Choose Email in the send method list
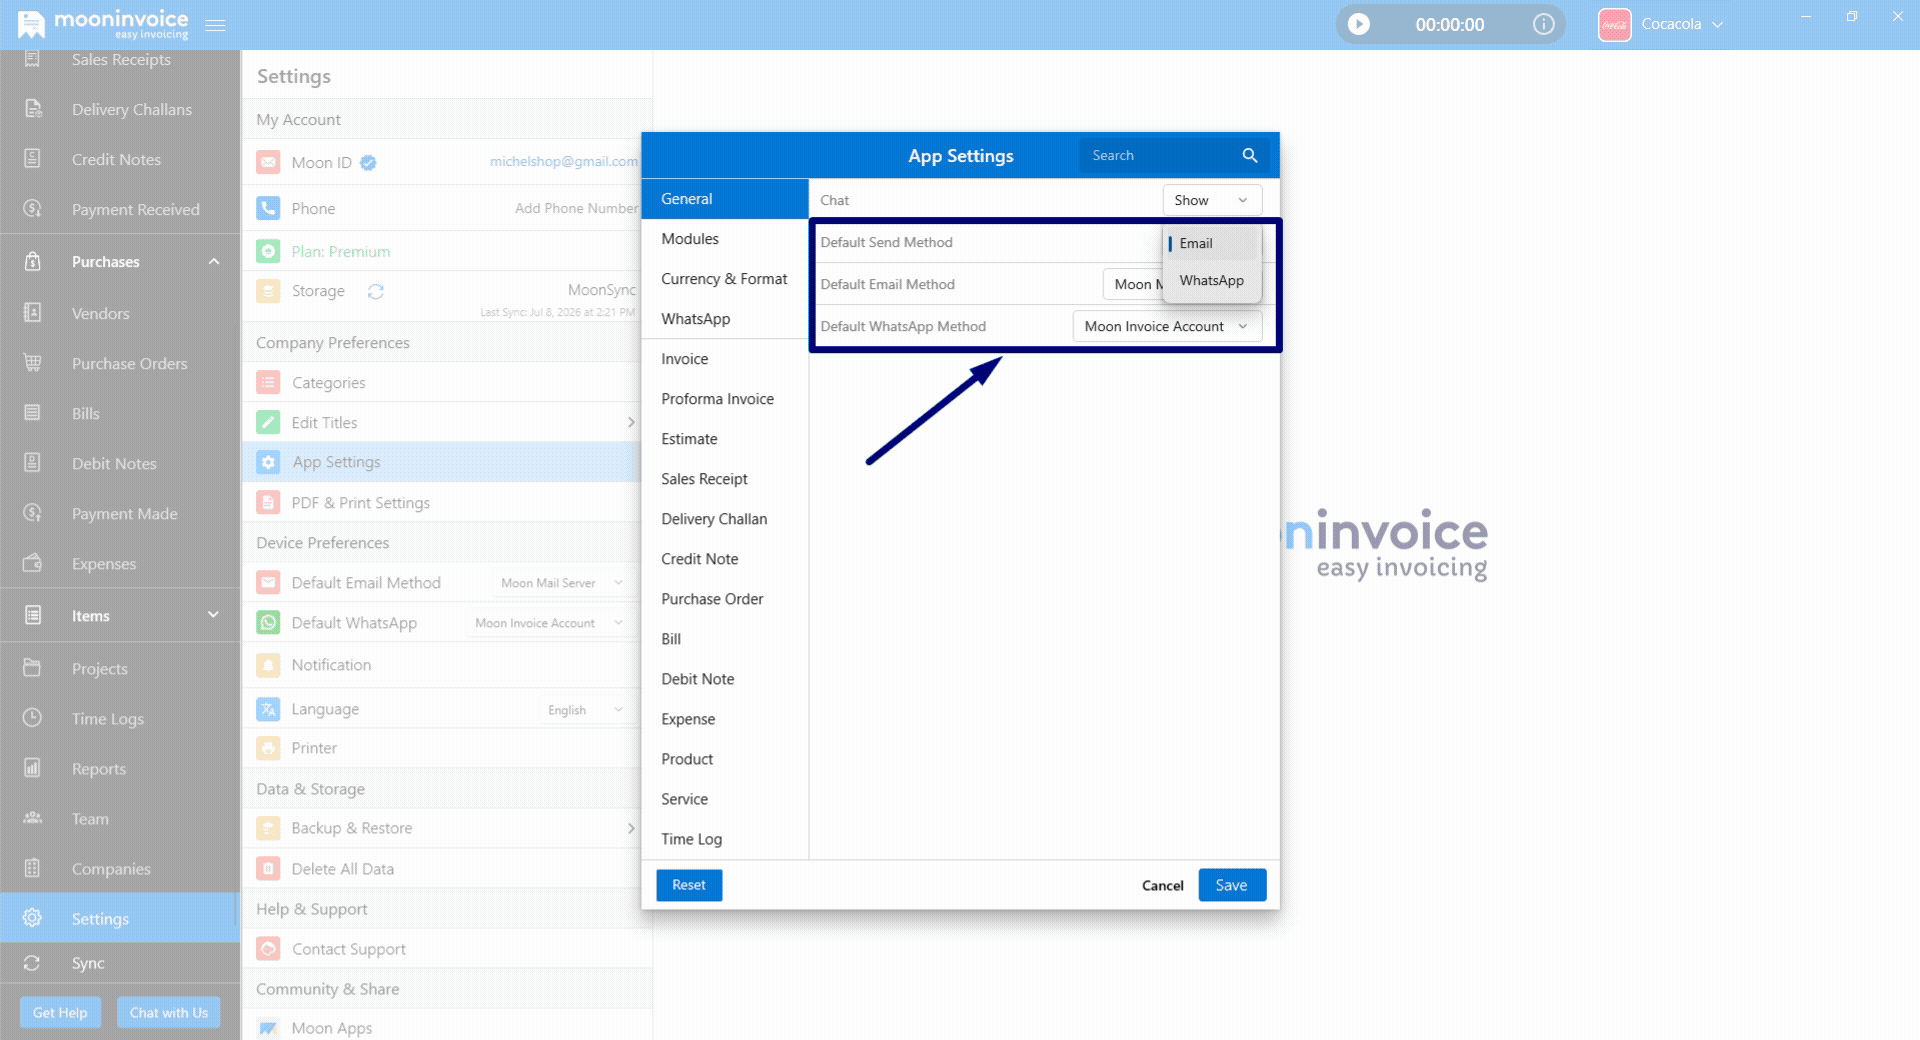 point(1212,243)
